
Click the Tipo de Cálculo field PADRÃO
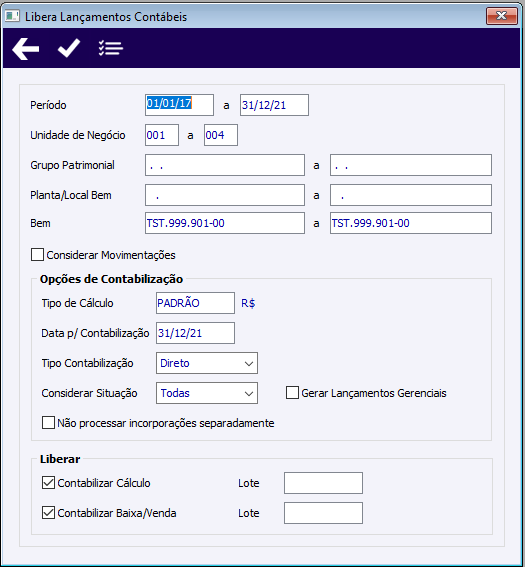195,303
